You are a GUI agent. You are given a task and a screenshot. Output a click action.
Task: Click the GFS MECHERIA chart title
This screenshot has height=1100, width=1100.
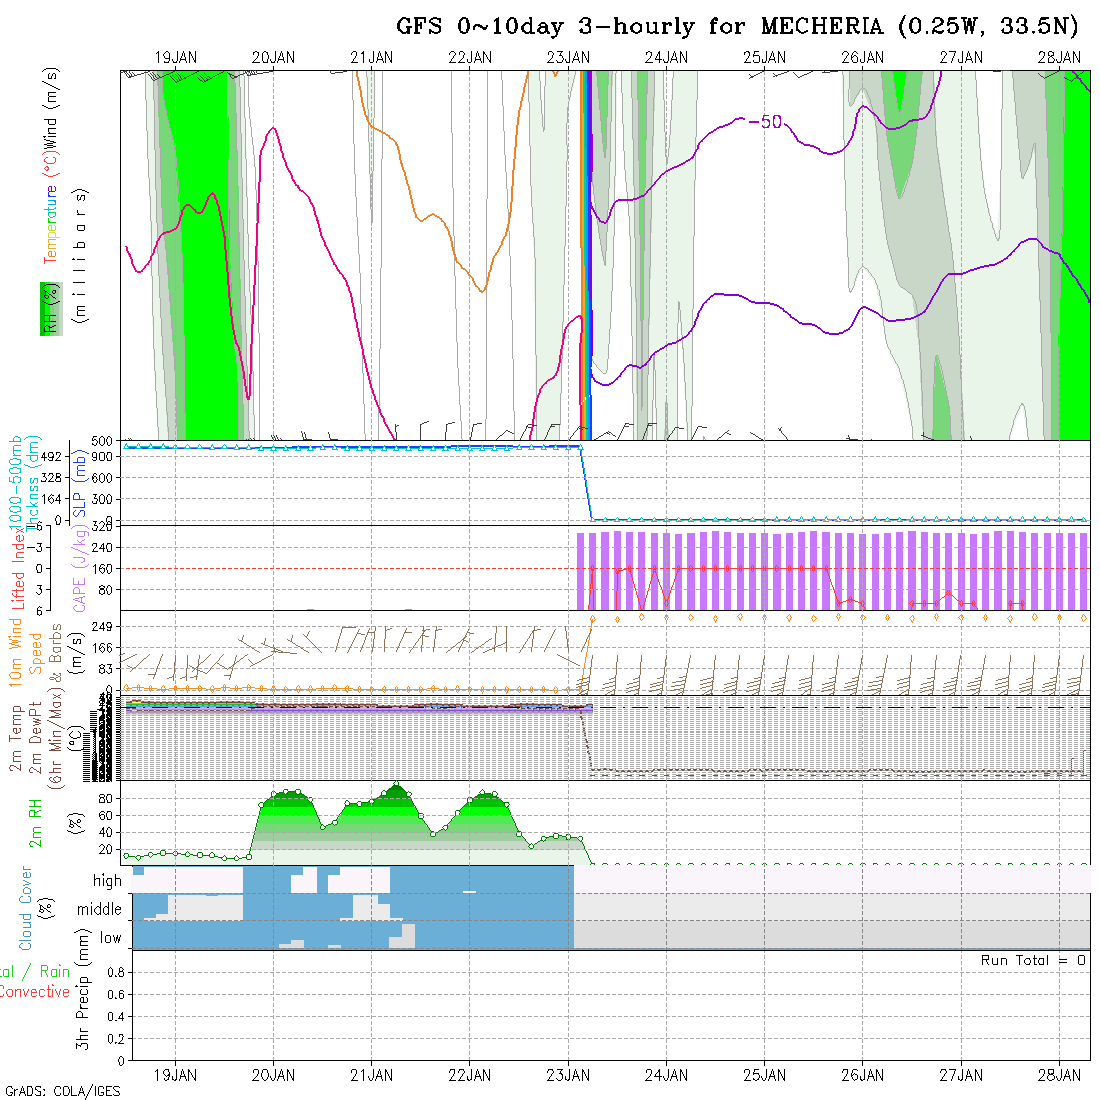pos(737,26)
